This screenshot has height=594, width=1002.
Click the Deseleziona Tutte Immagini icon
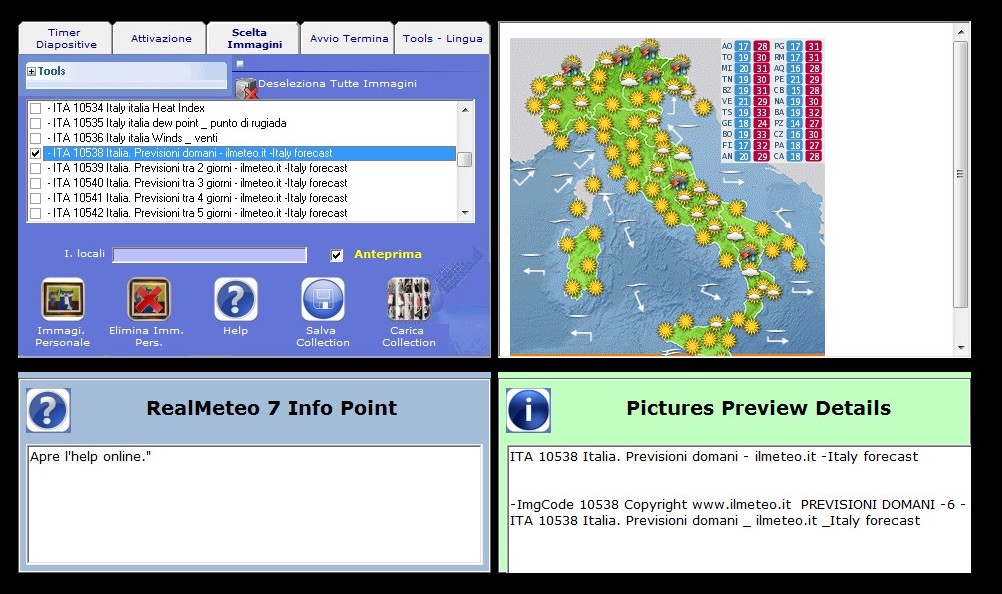246,88
